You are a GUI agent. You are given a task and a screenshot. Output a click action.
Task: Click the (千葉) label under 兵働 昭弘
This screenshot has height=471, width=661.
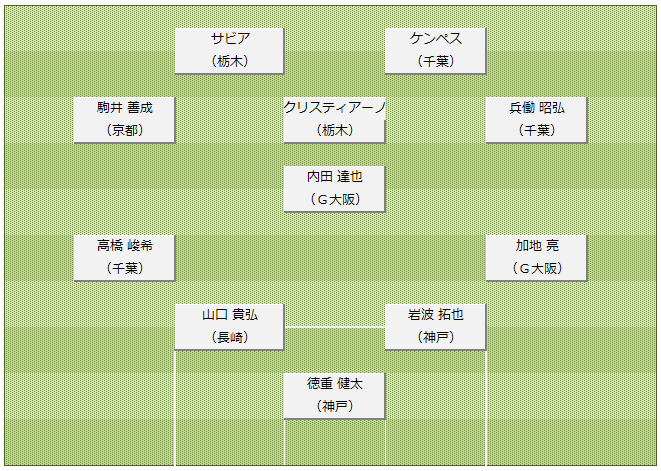point(537,130)
